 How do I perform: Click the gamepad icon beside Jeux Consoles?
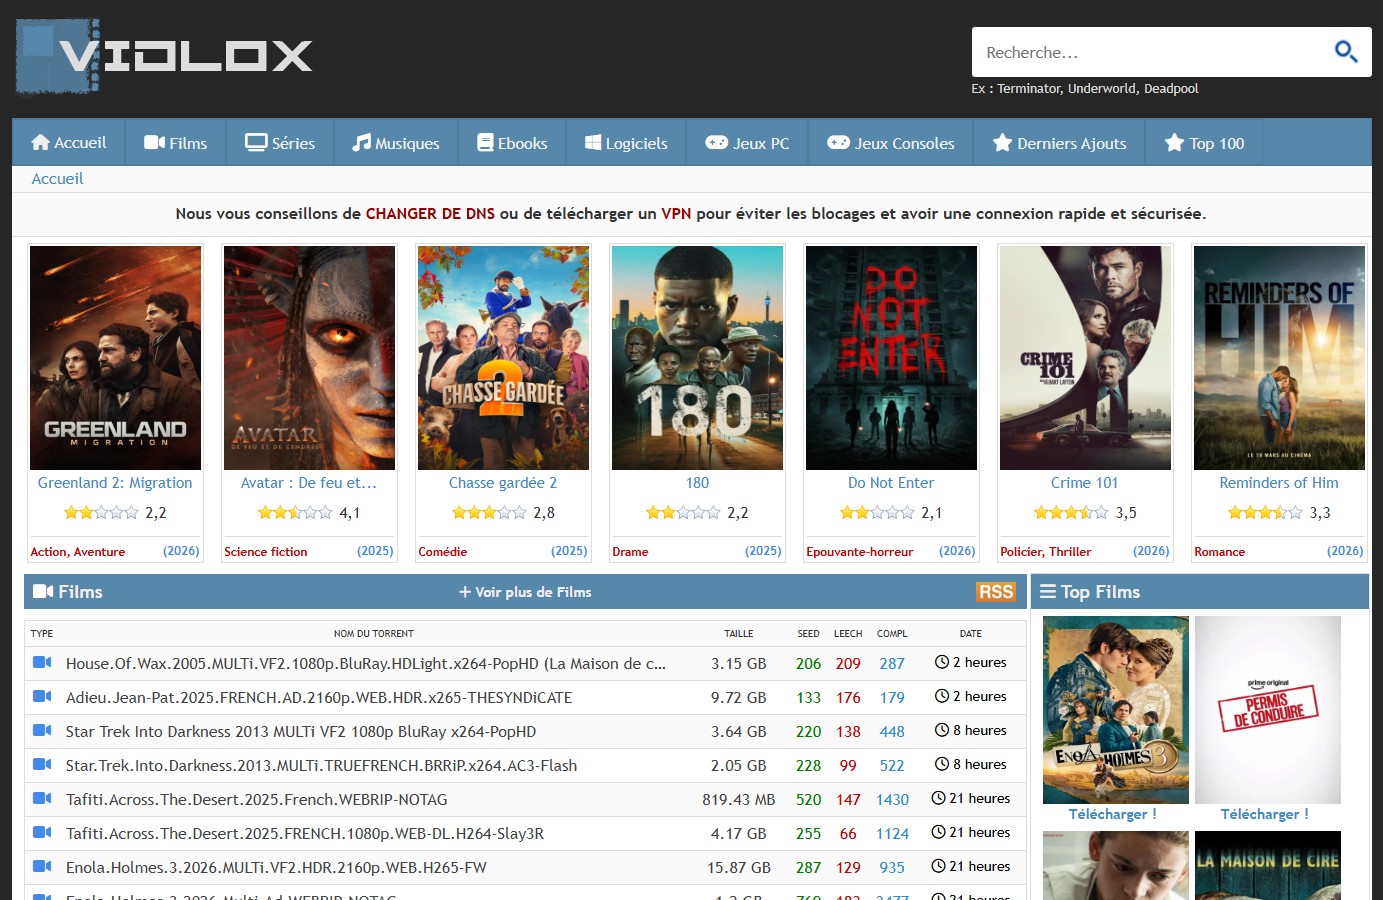tap(838, 143)
